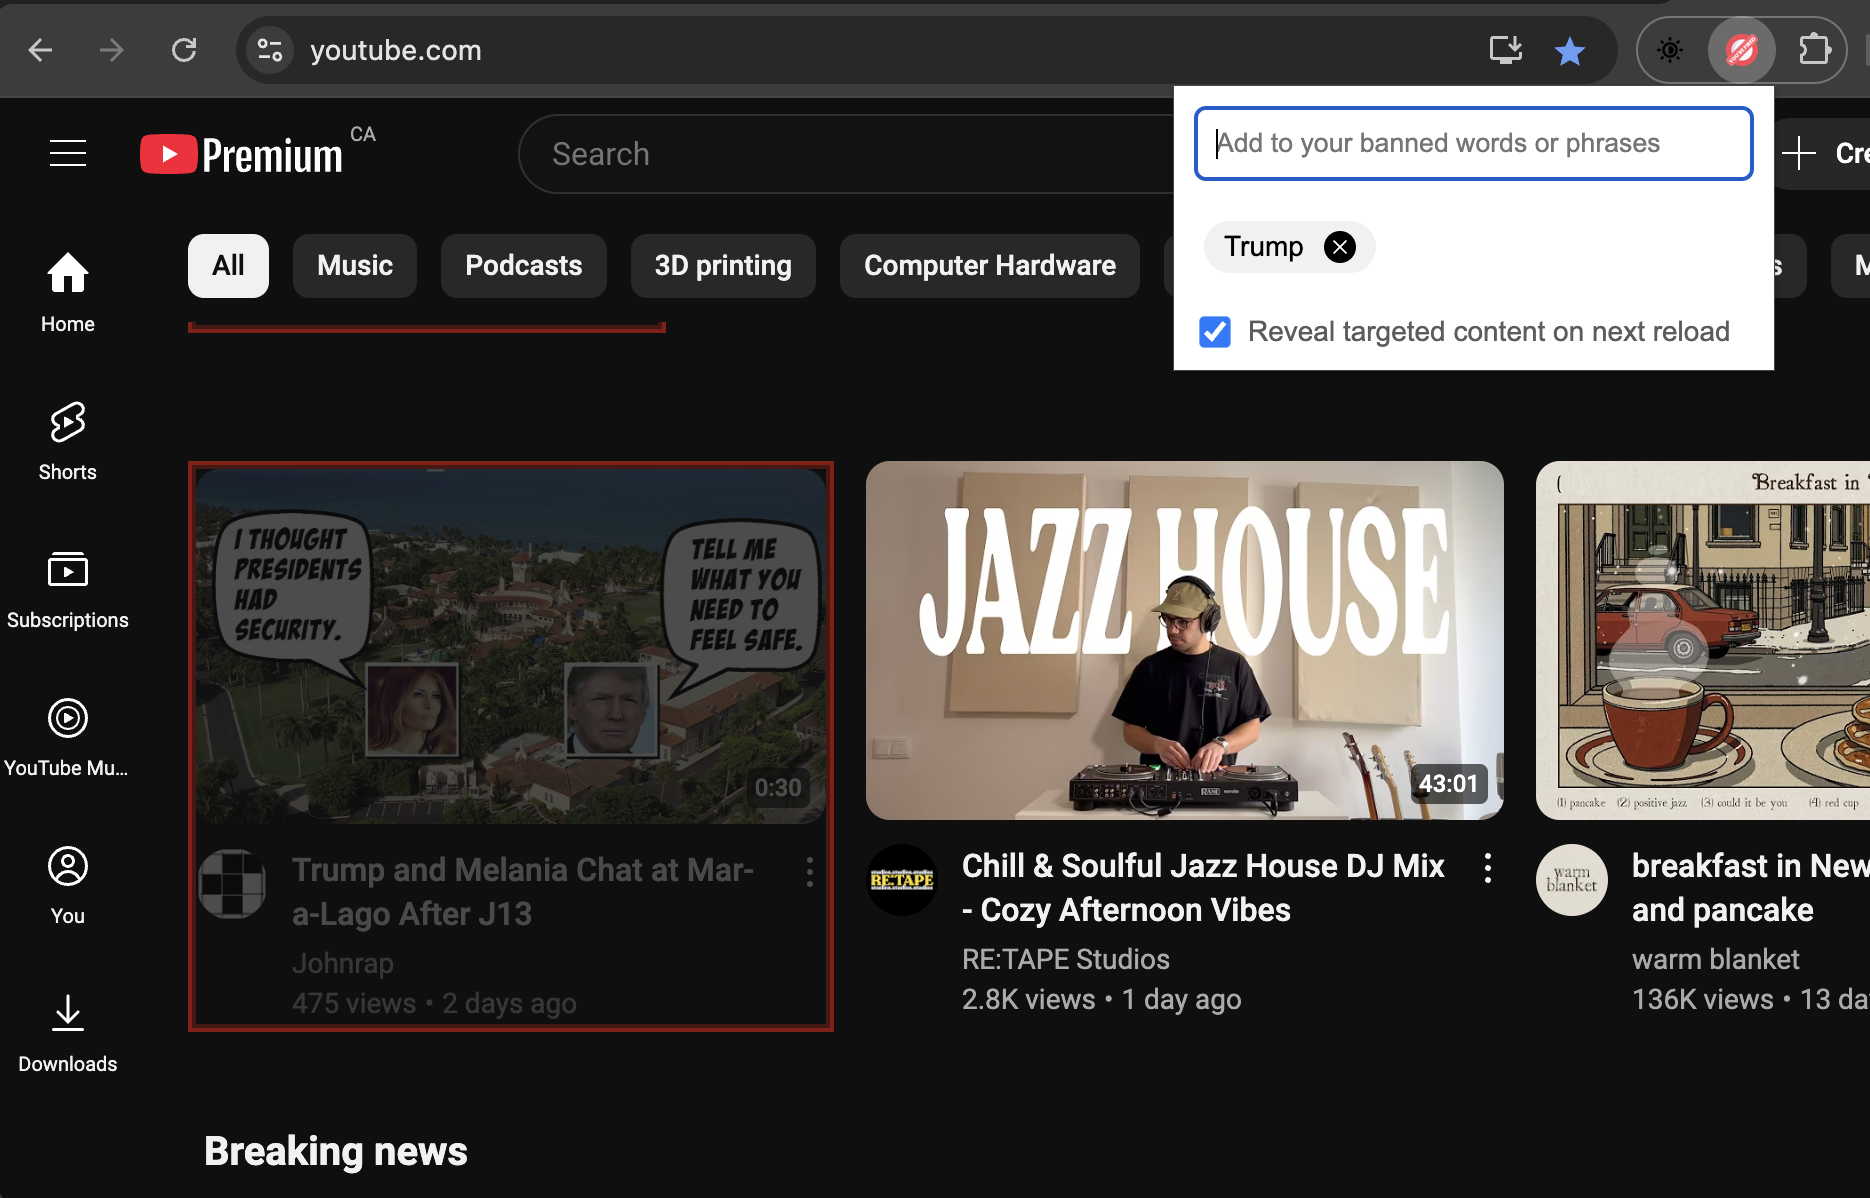Open the hamburger guide menu

click(x=68, y=153)
